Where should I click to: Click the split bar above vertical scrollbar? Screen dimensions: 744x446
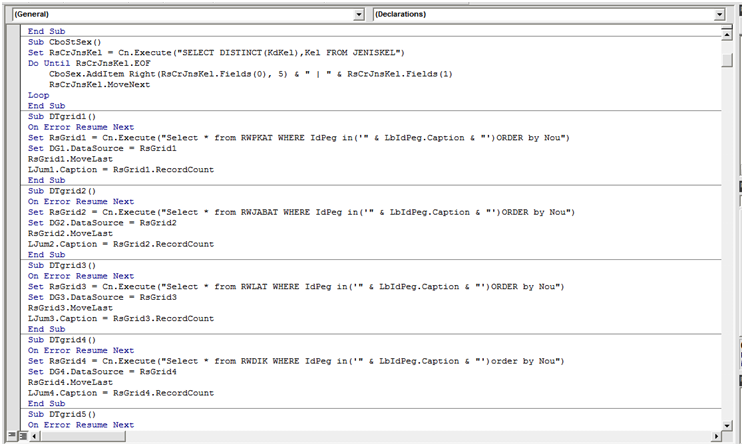tap(727, 27)
